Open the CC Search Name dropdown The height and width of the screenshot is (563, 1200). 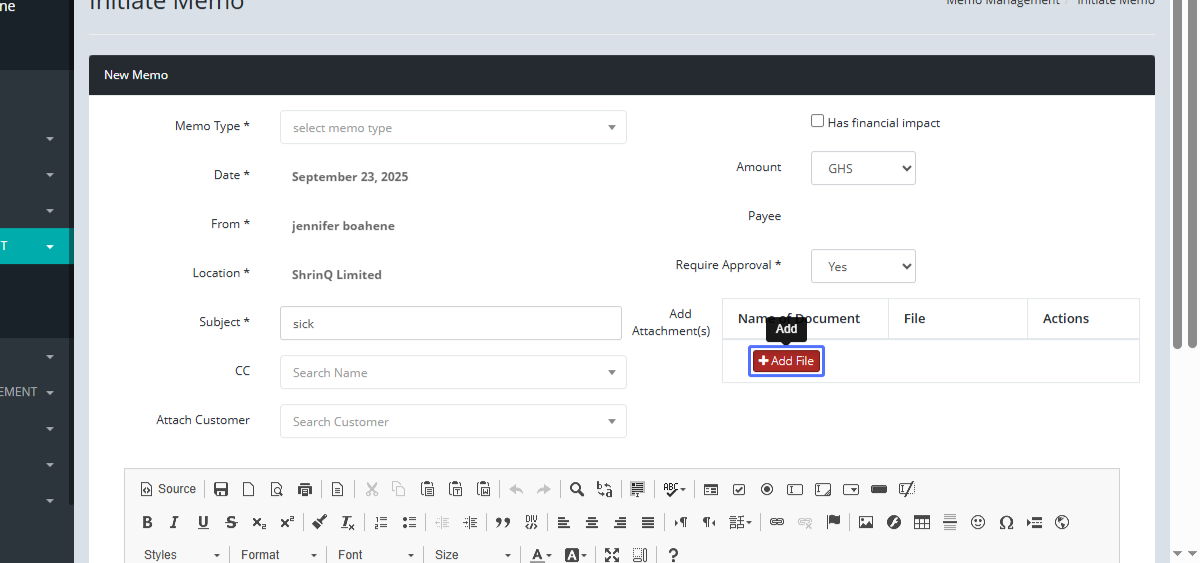click(453, 372)
